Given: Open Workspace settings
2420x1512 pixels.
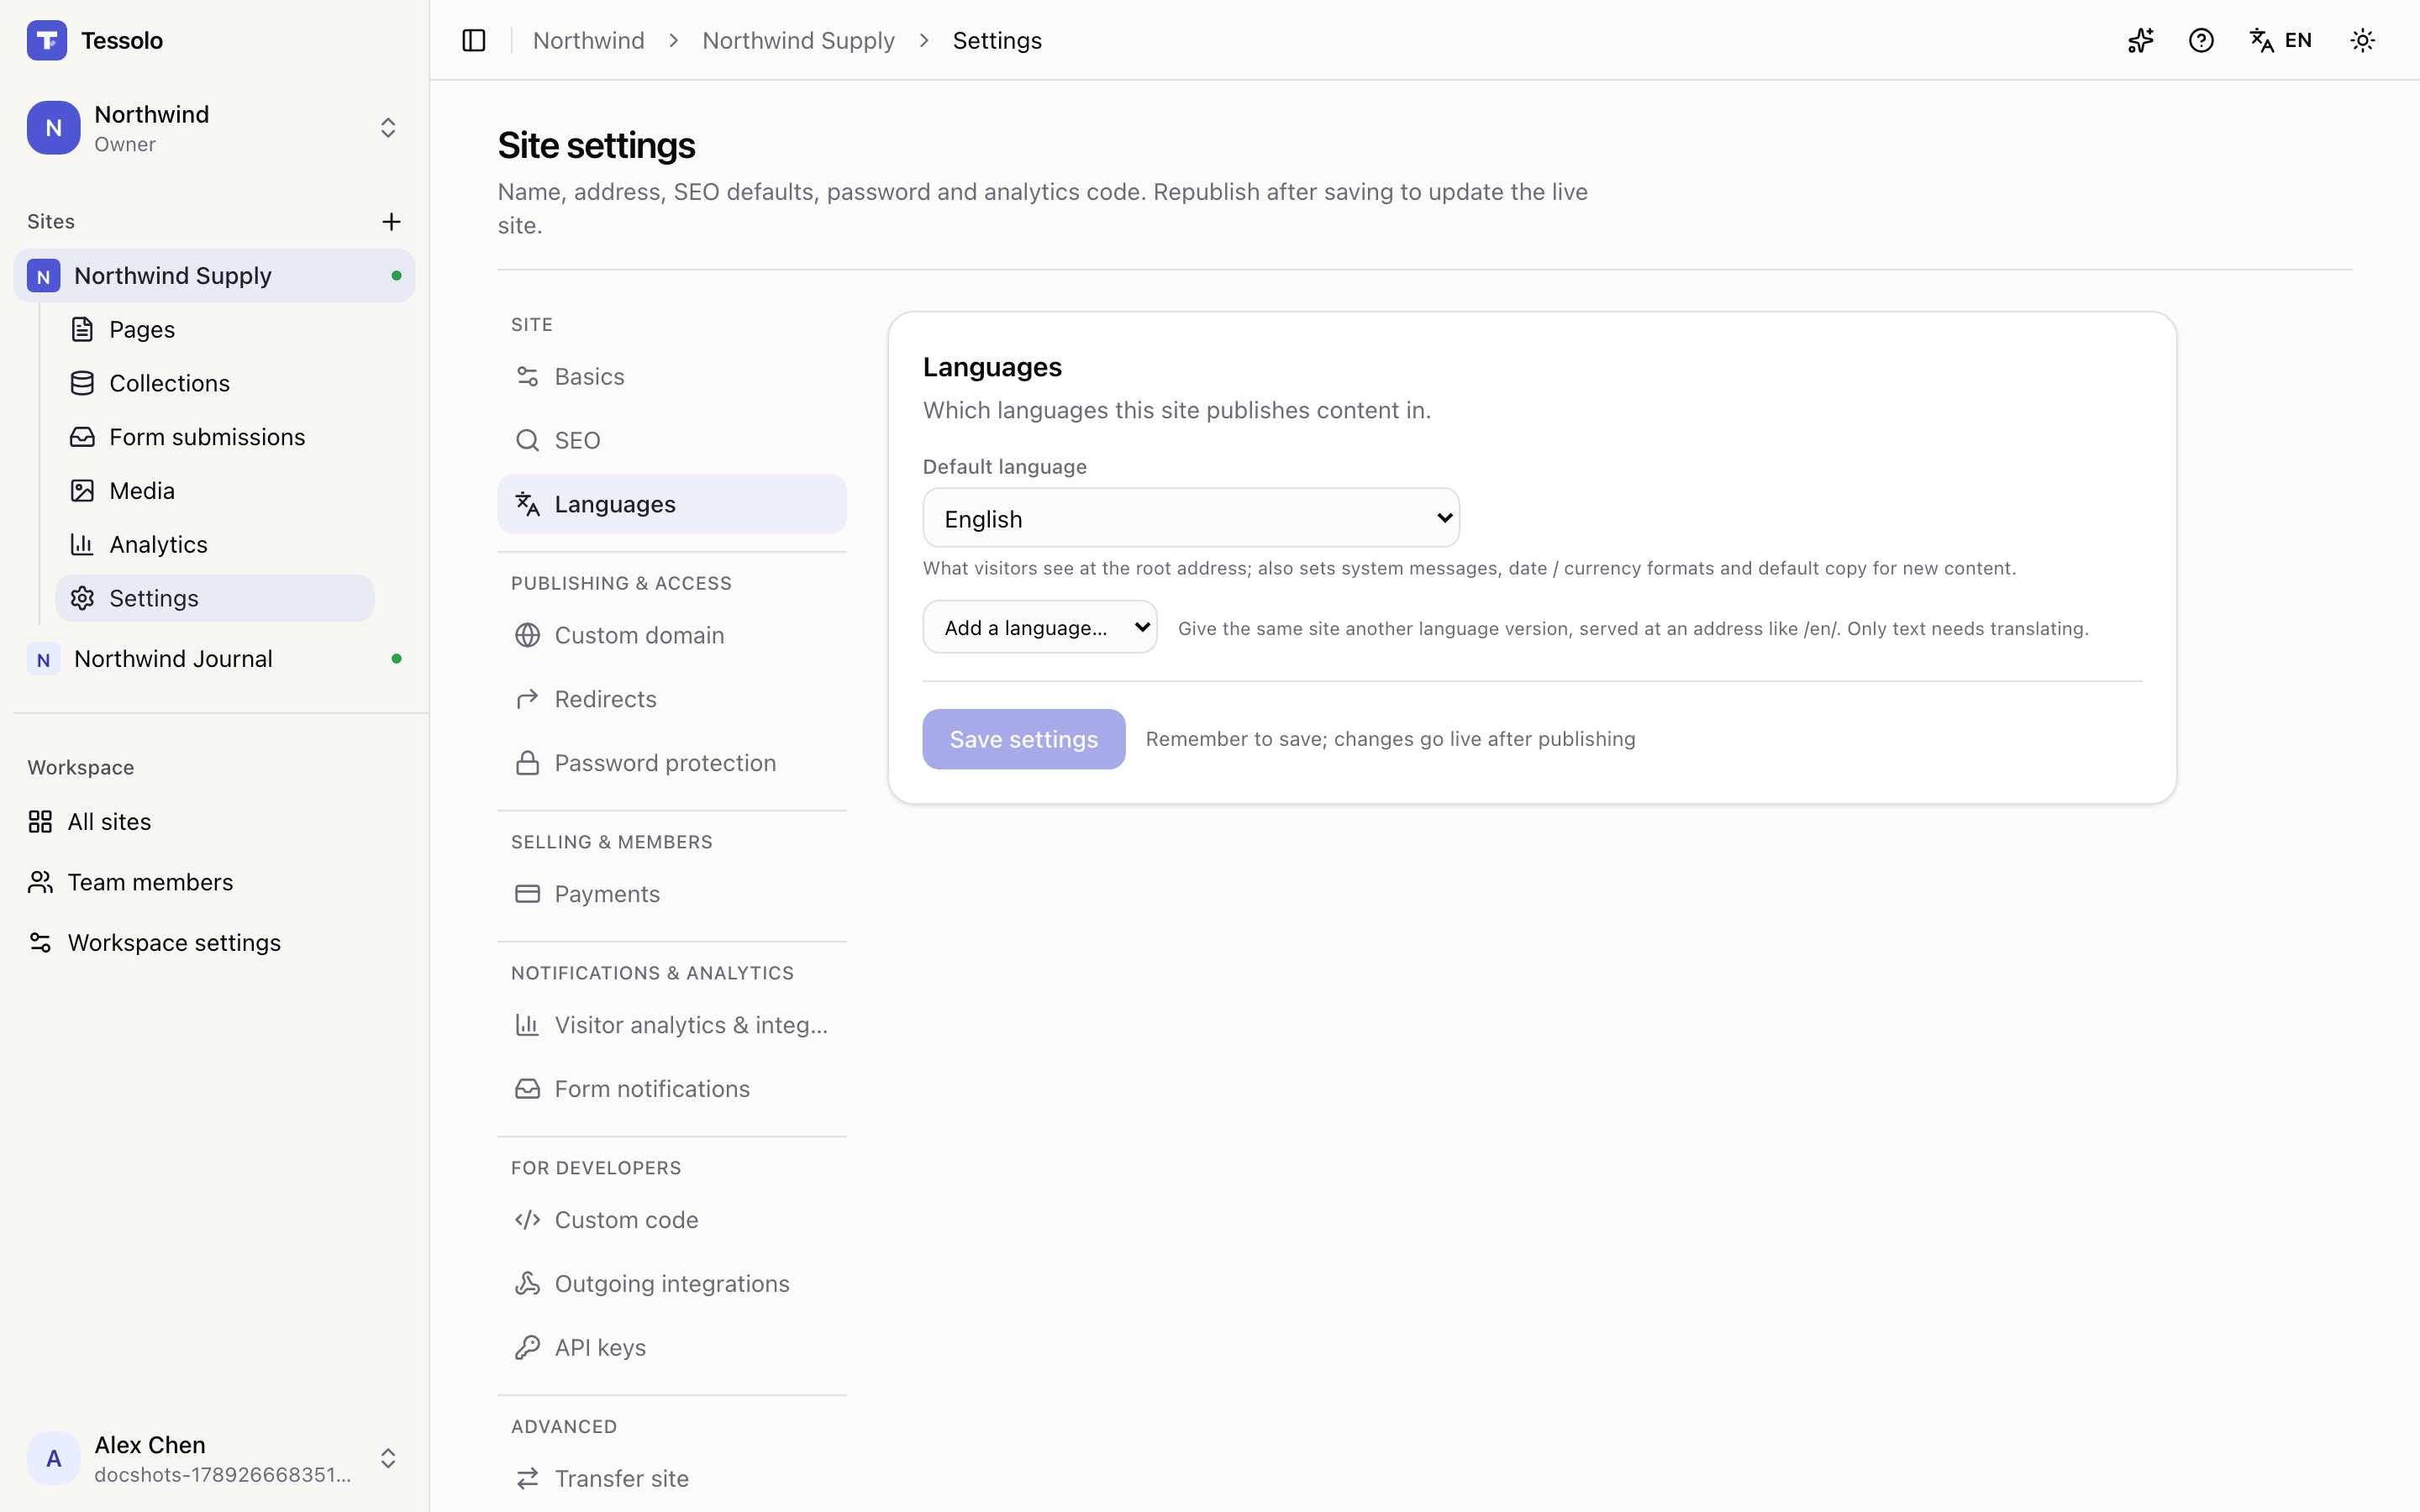Looking at the screenshot, I should 214,943.
